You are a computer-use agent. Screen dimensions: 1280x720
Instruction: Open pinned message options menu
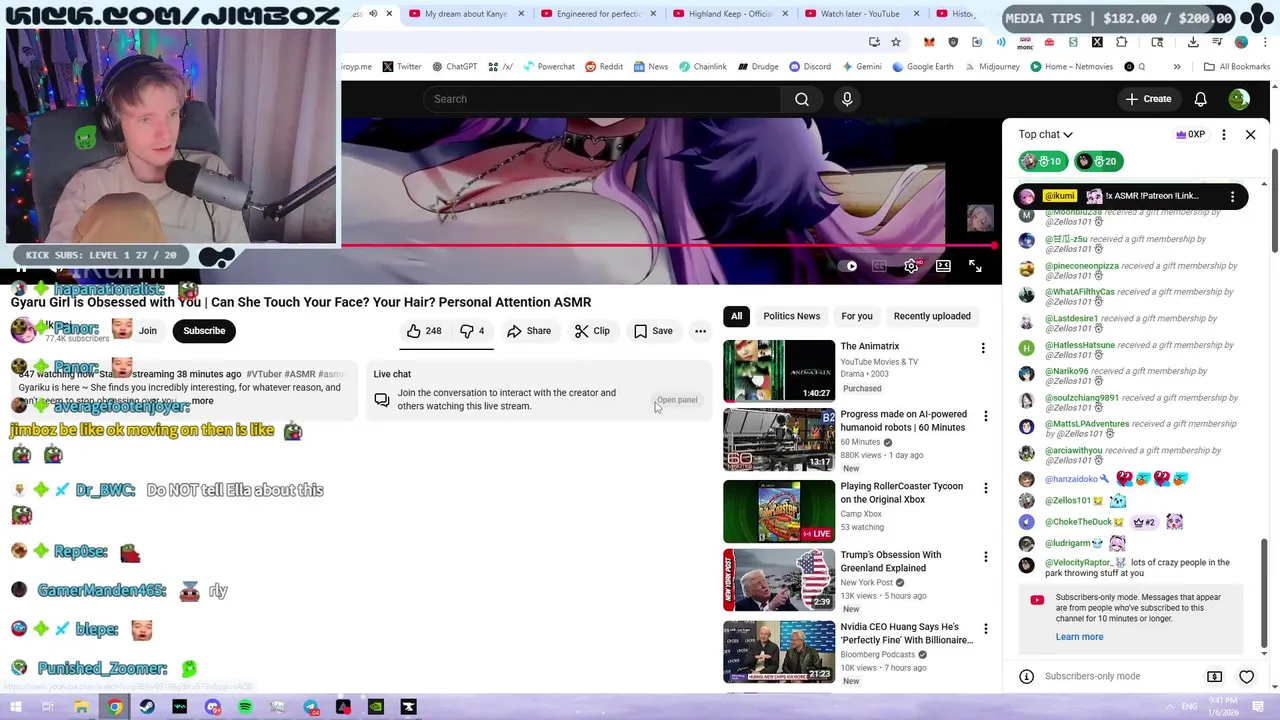[x=1232, y=196]
